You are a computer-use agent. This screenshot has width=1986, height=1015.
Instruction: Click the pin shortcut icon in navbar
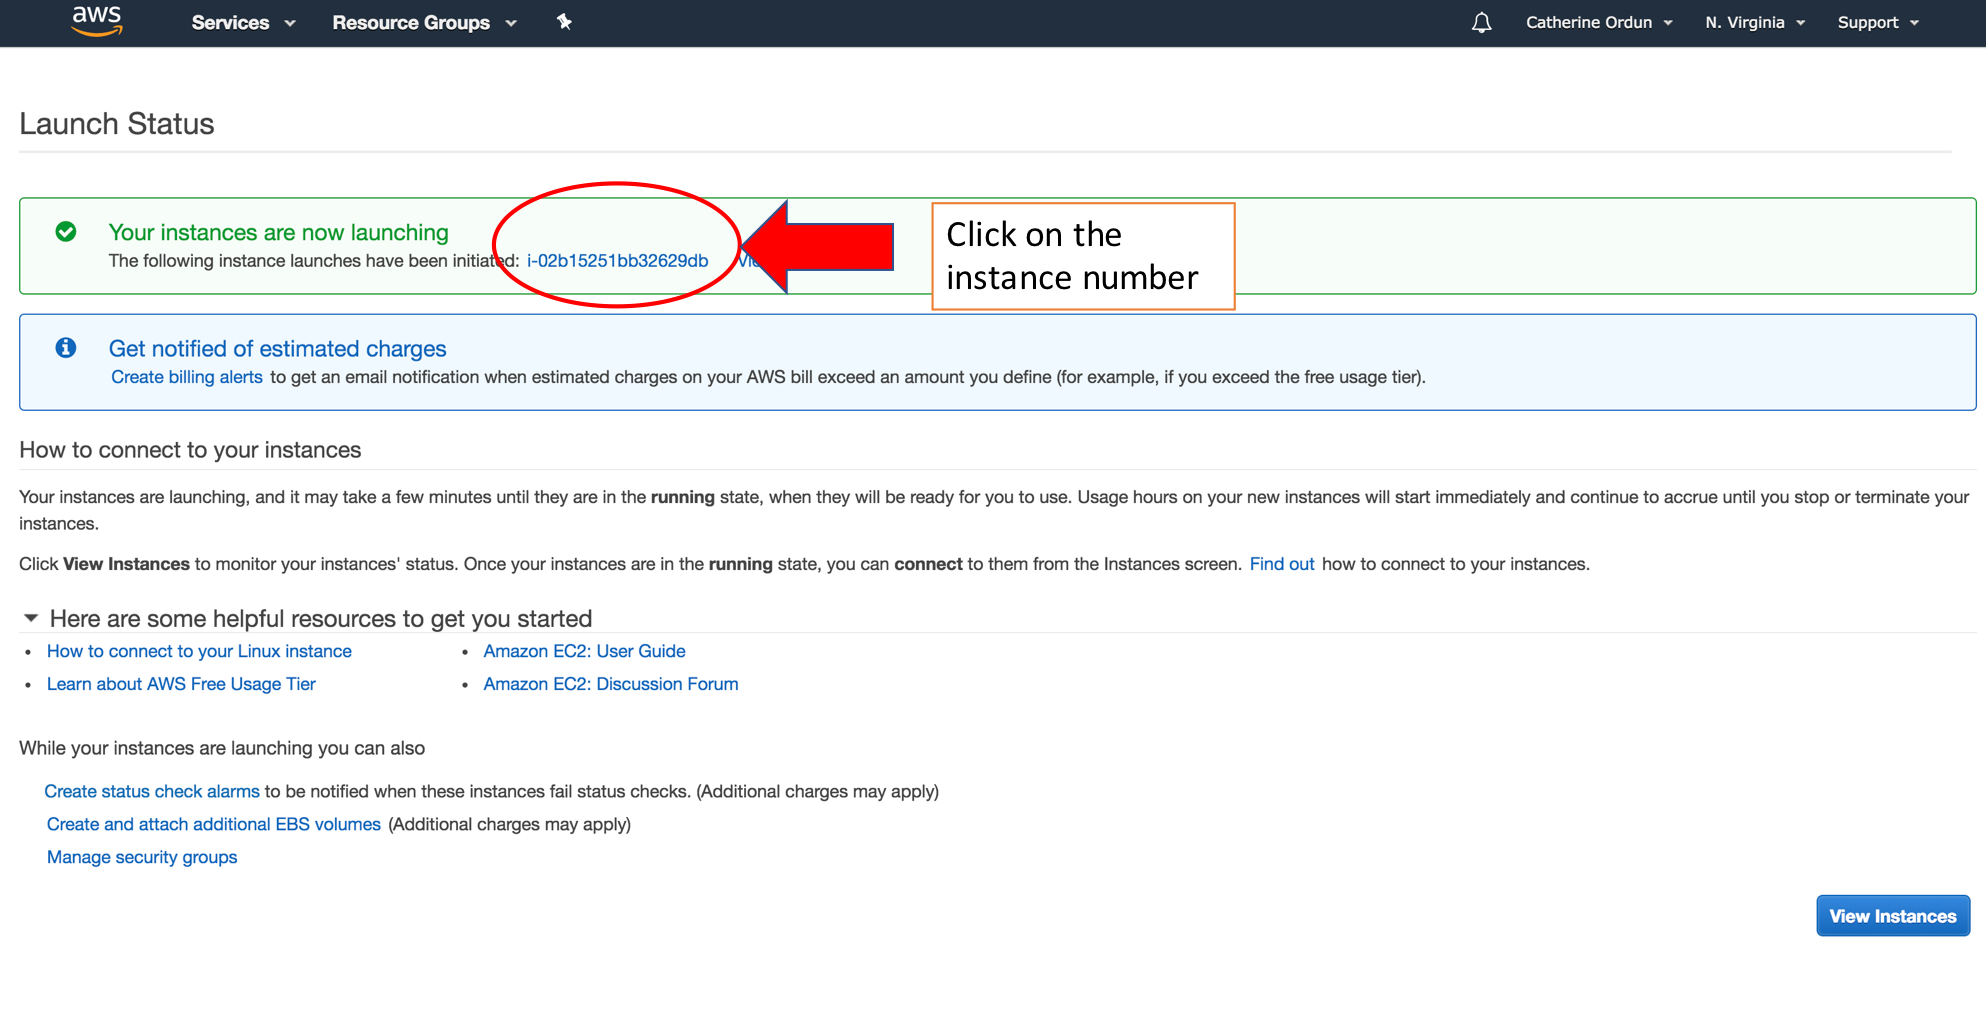564,22
